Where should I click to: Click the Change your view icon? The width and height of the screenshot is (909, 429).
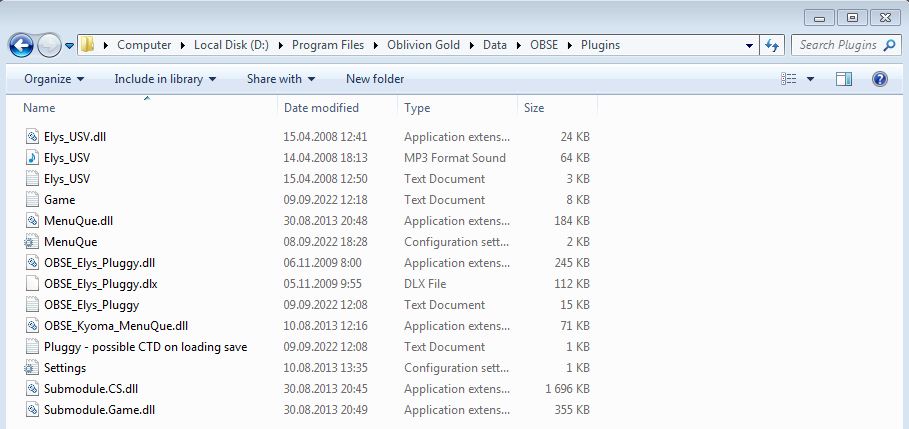[x=788, y=79]
